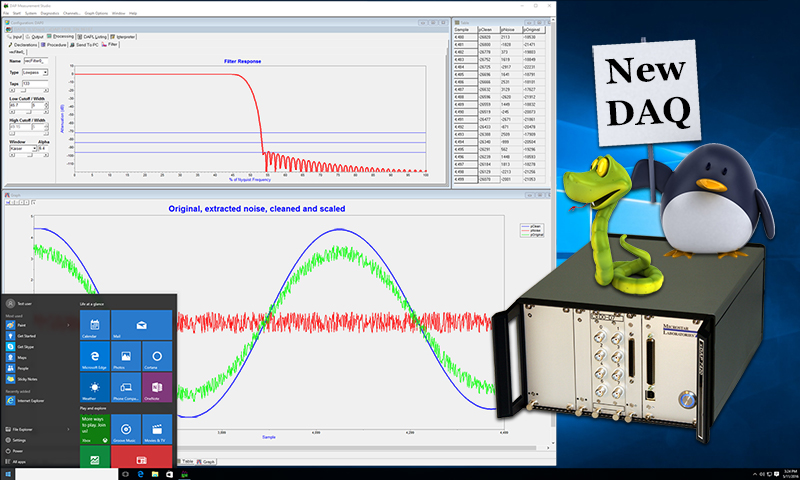Adjust the Low Cutoff slider
Viewport: 800px width, 480px height.
coord(29,112)
